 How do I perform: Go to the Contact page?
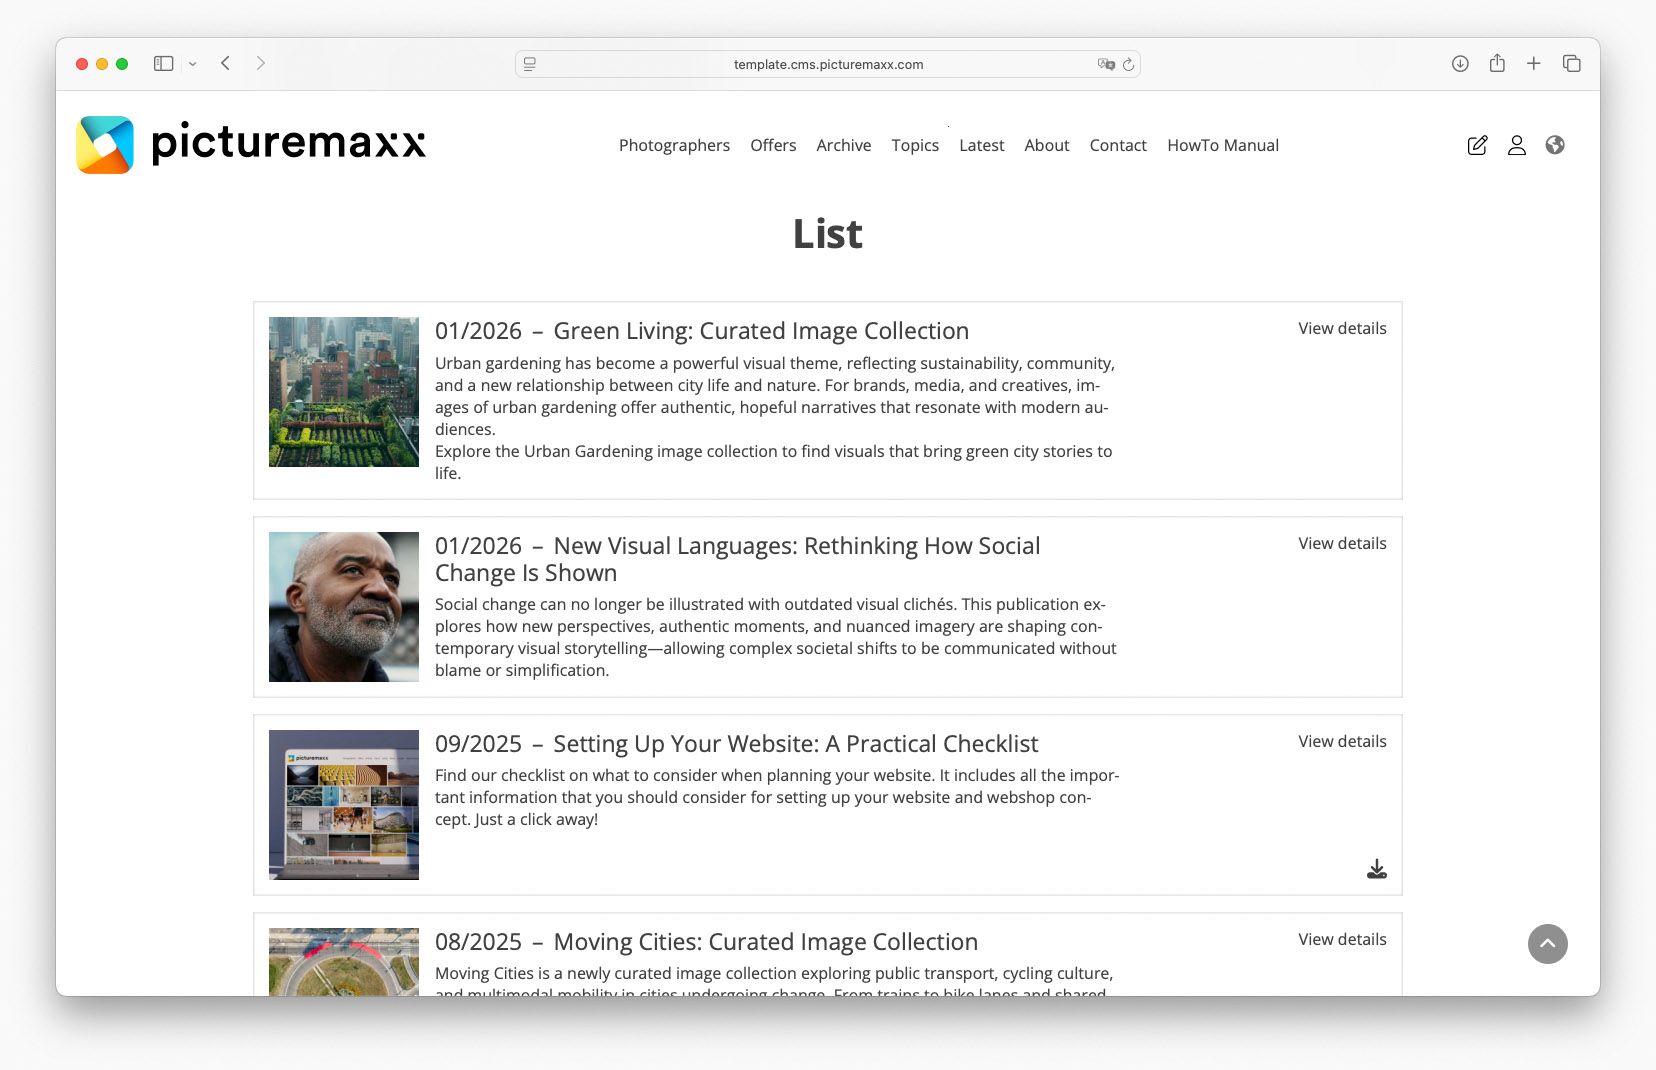tap(1118, 145)
